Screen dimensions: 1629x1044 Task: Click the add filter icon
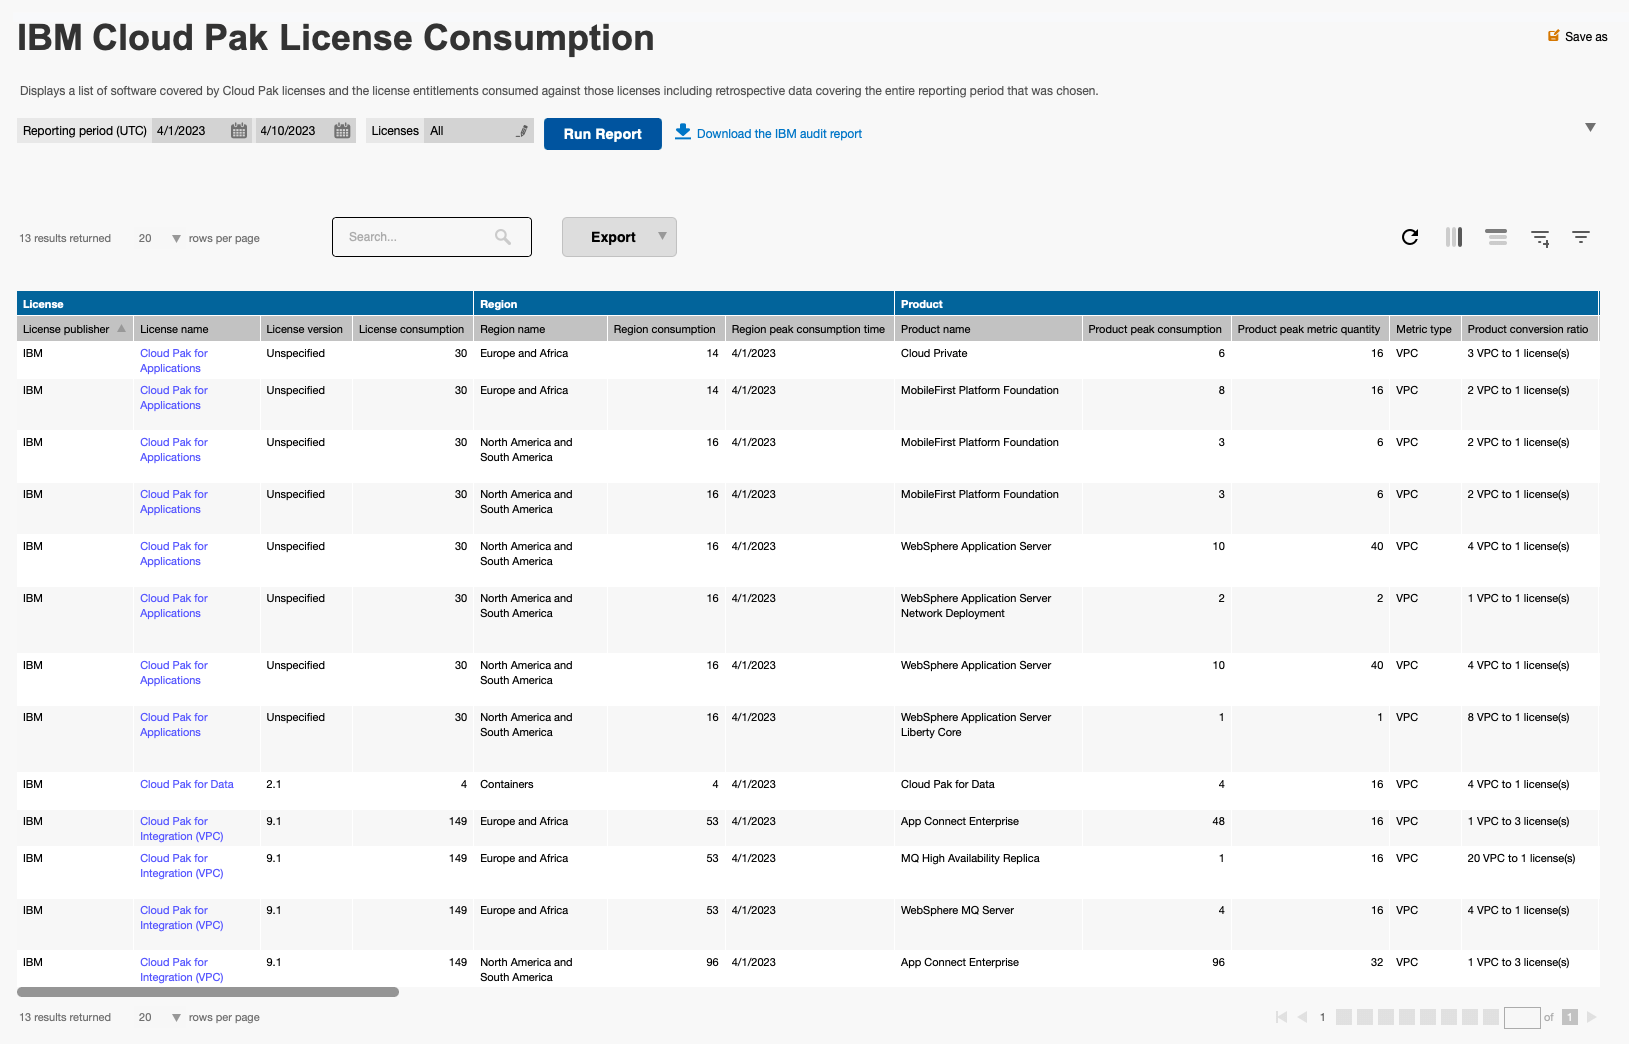[x=1540, y=238]
